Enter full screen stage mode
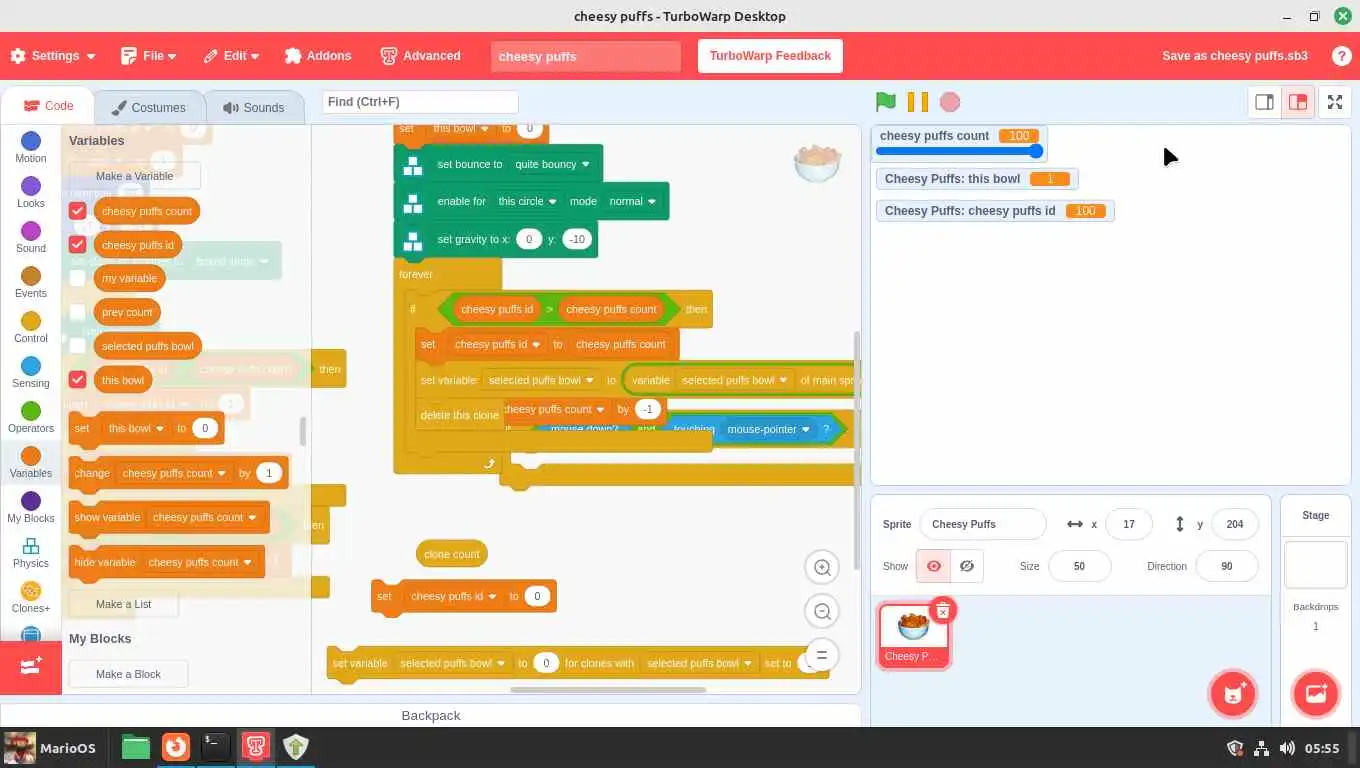Screen dimensions: 1360x768 [1334, 102]
